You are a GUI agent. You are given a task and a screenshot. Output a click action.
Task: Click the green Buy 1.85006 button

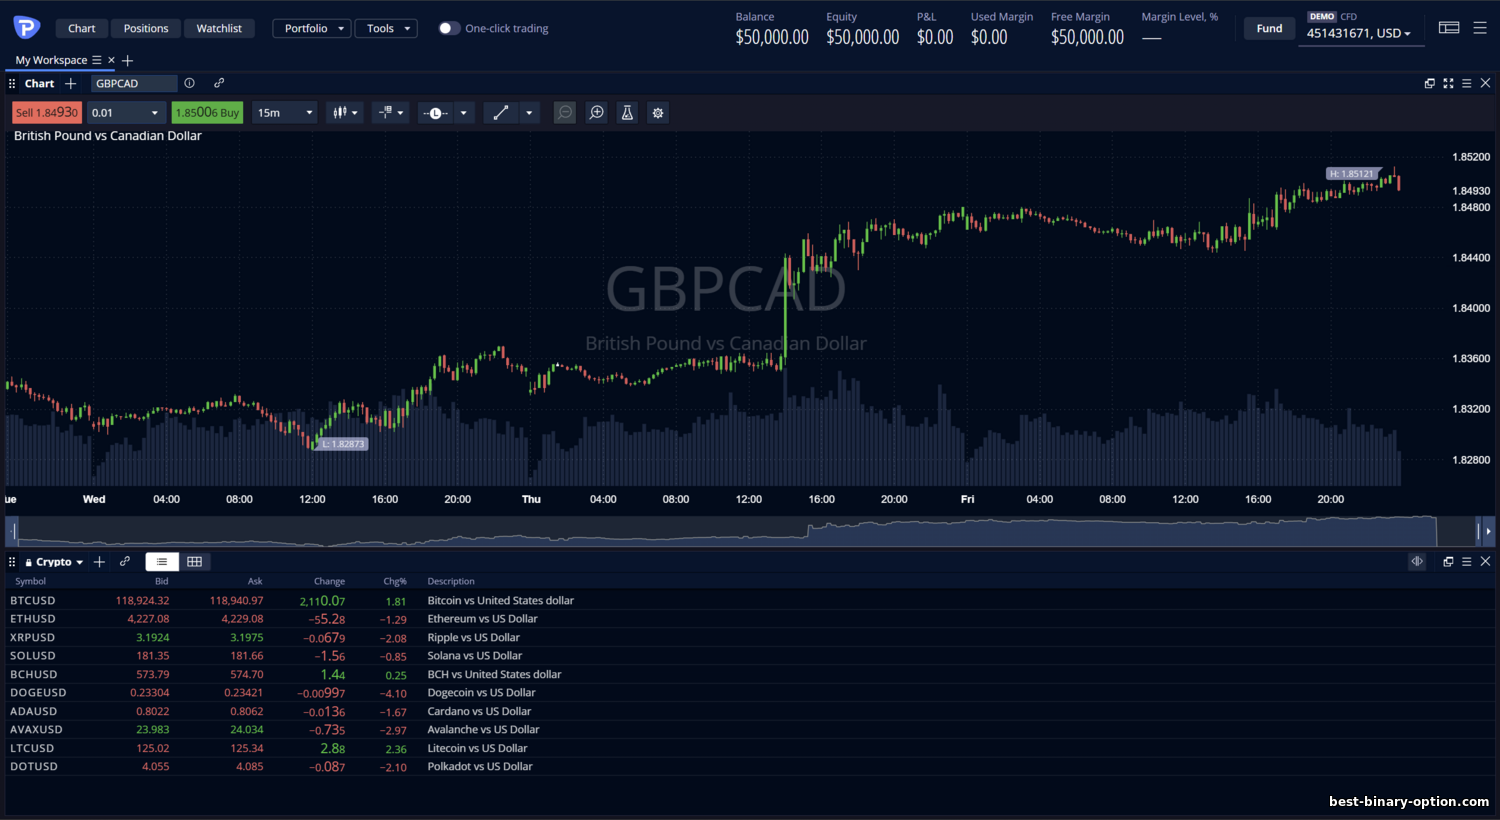[x=207, y=113]
